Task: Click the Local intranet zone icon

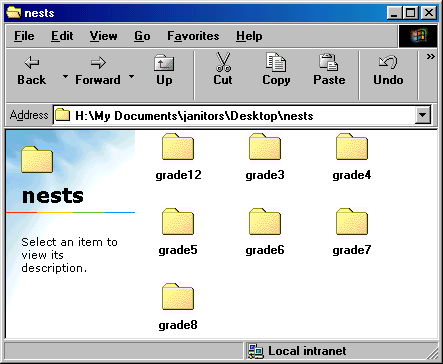Action: (256, 351)
